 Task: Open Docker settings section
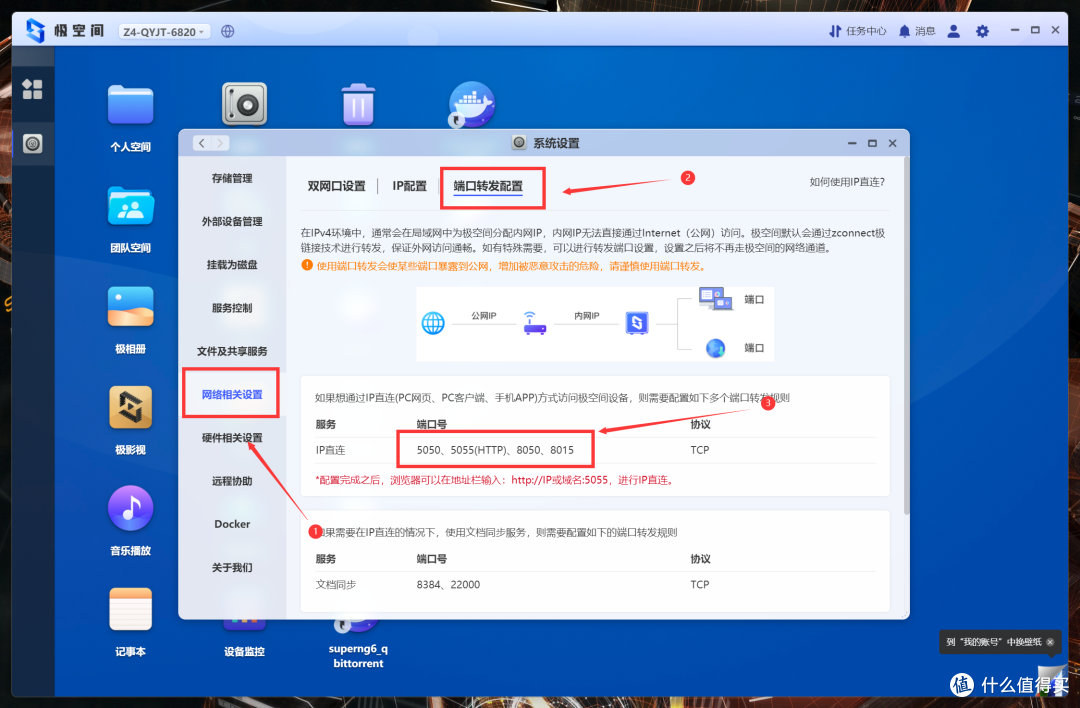pos(231,524)
